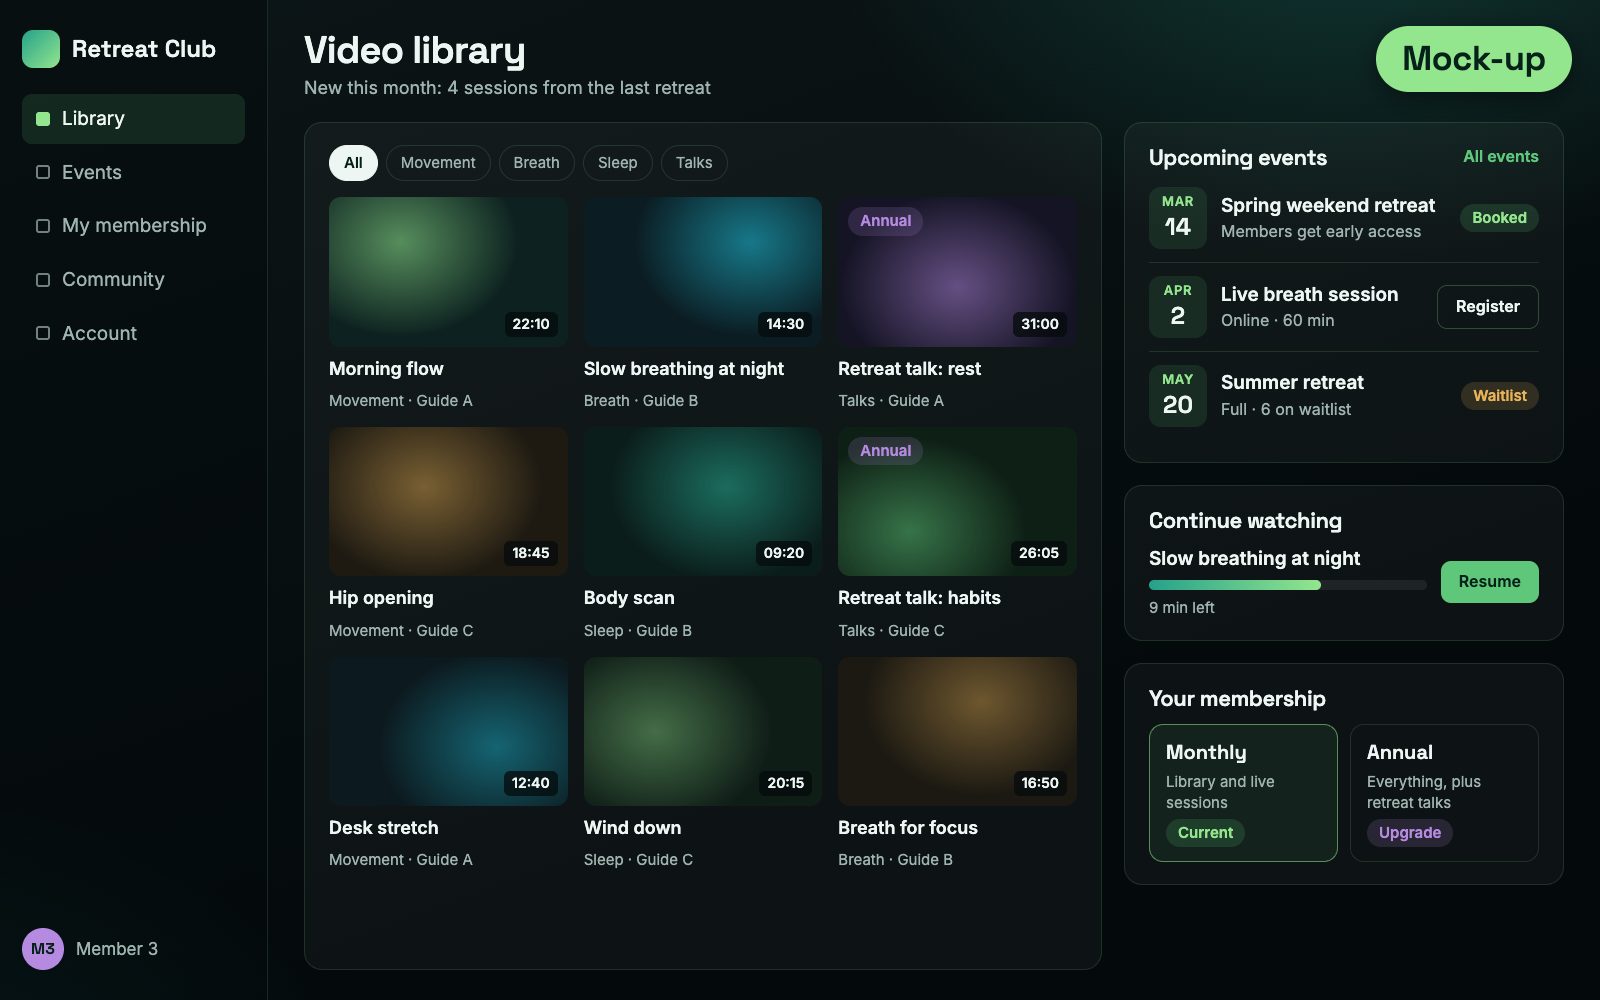The height and width of the screenshot is (1000, 1600).
Task: Filter videos by Sleep
Action: (x=618, y=163)
